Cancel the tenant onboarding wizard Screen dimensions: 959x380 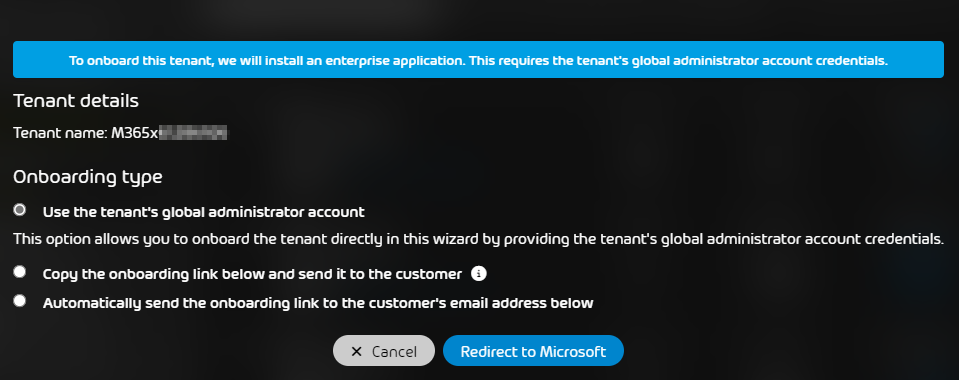pyautogui.click(x=383, y=351)
